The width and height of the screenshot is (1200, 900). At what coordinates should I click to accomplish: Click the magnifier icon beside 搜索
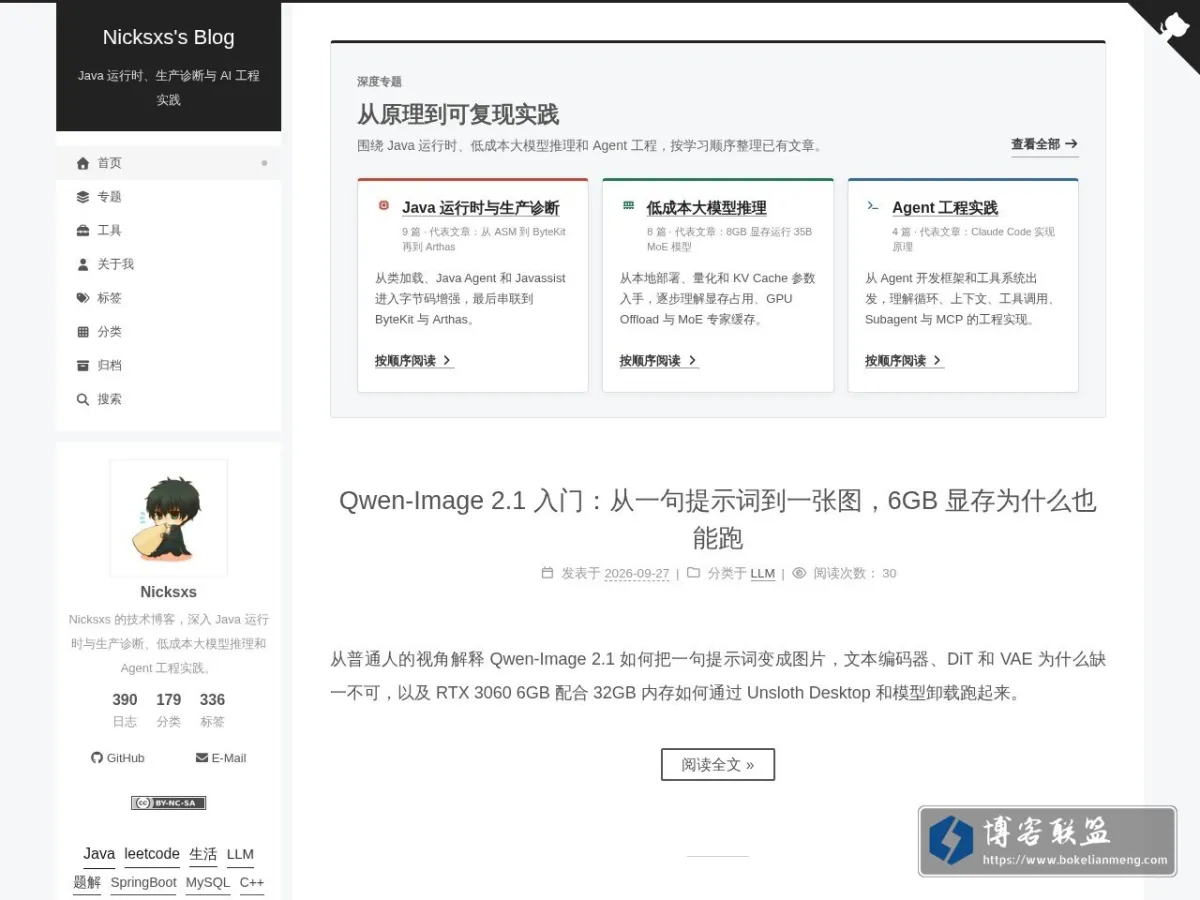click(x=83, y=399)
